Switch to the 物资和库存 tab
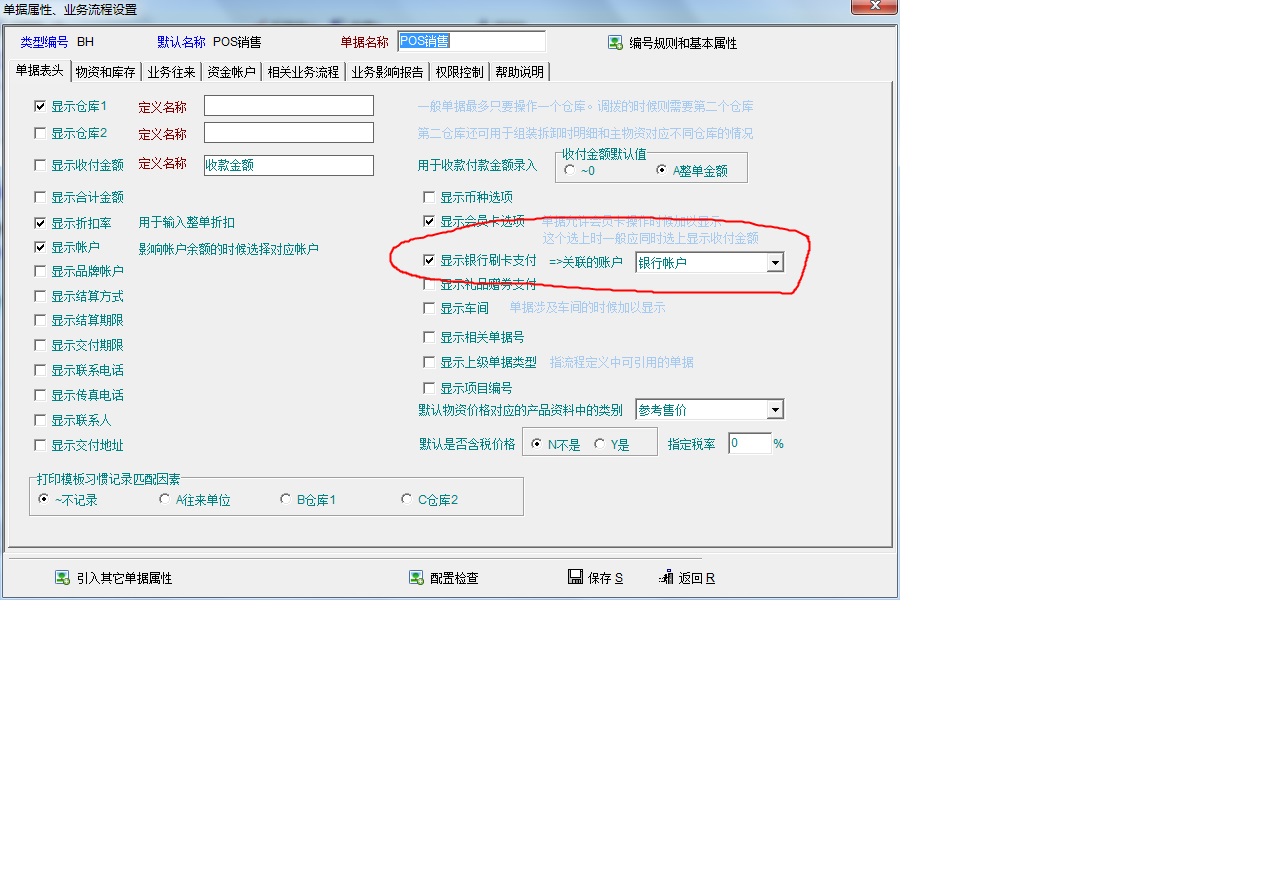Viewport: 1266px width, 872px height. [x=105, y=72]
